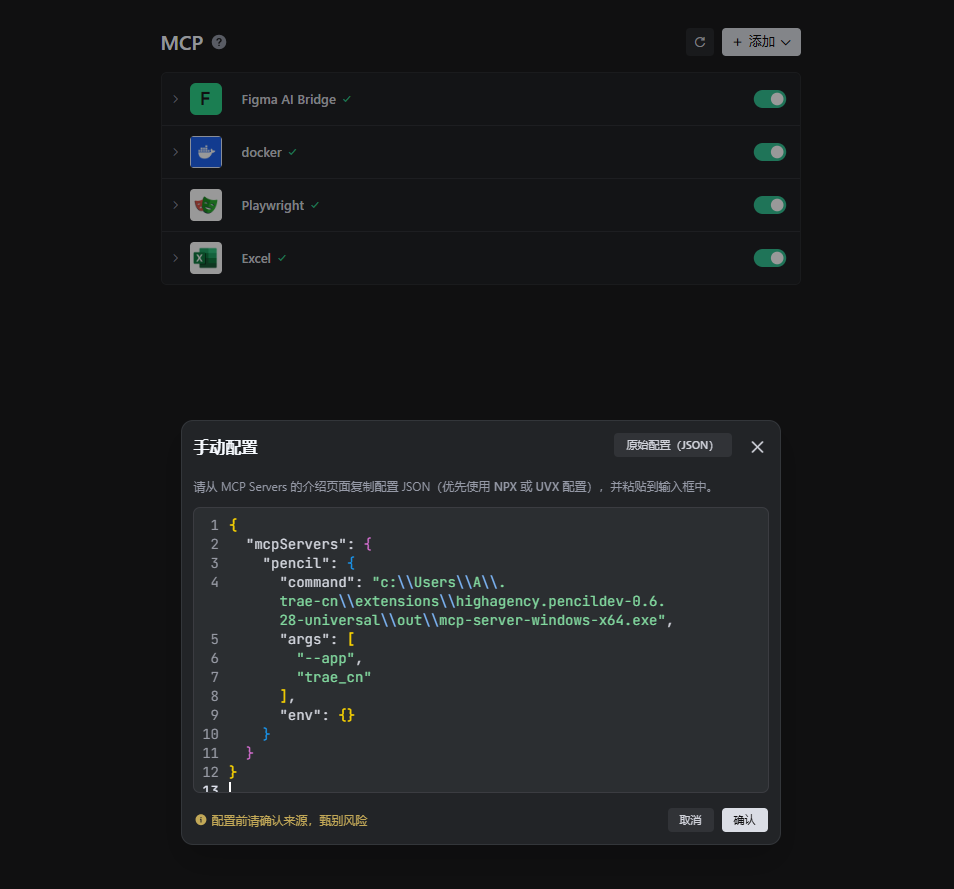Disable the Figma AI Bridge toggle
The image size is (954, 889).
click(769, 99)
